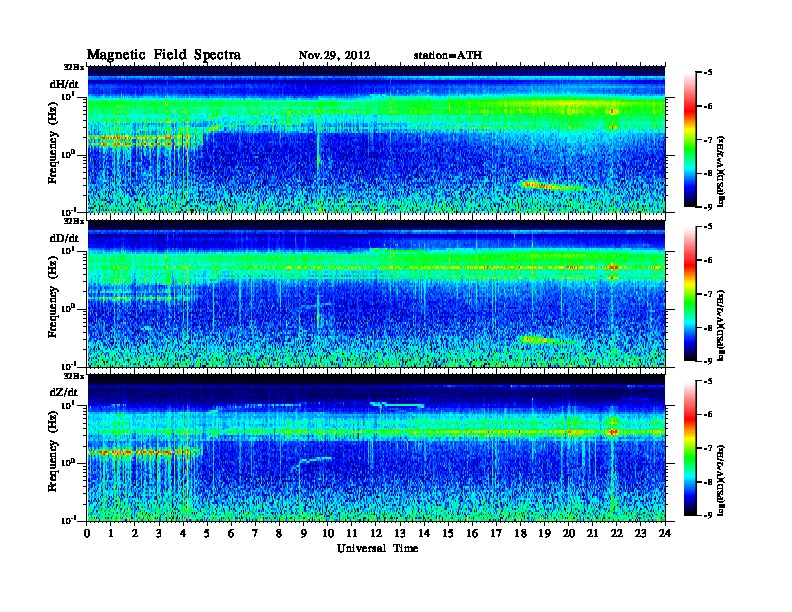Viewport: 792px width, 612px height.
Task: Click hour 9 on the Universal Time axis
Action: coord(304,534)
